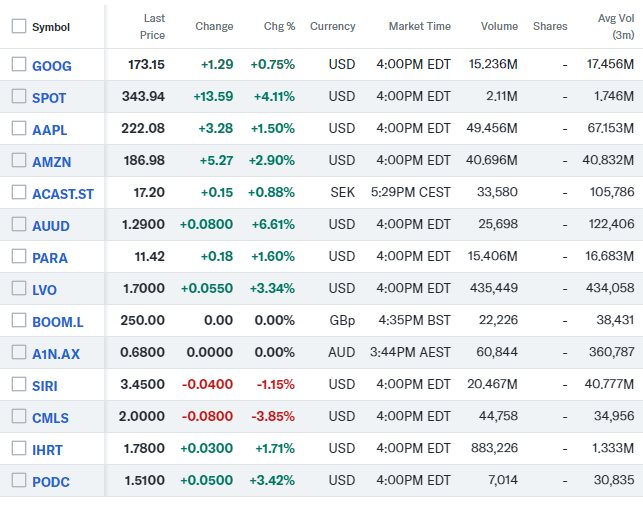Sort by the Volume column header
Image resolution: width=643 pixels, height=507 pixels.
[x=498, y=27]
